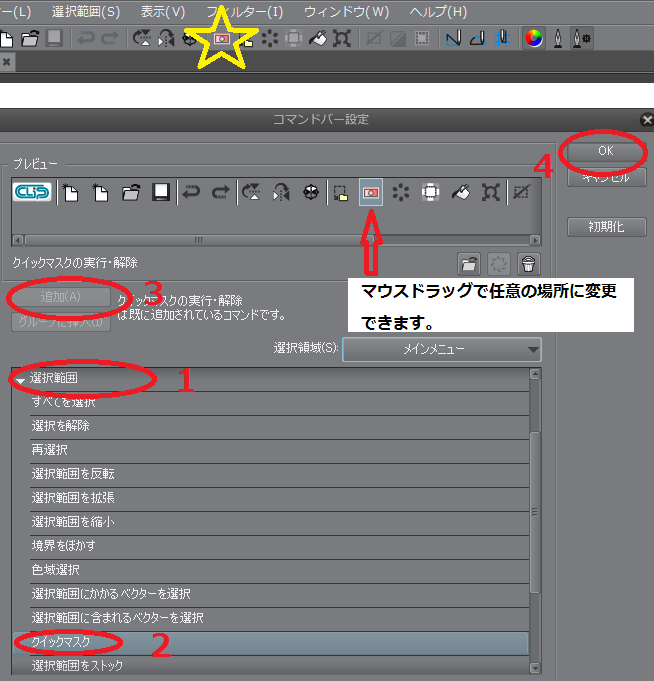Click the 追加(A) add button
This screenshot has height=681, width=654.
pos(61,297)
